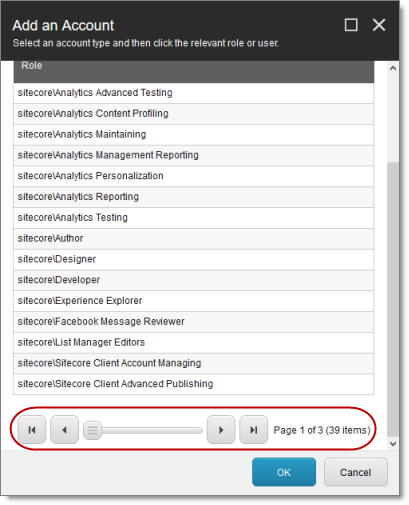Go to first page of roles

(x=32, y=430)
